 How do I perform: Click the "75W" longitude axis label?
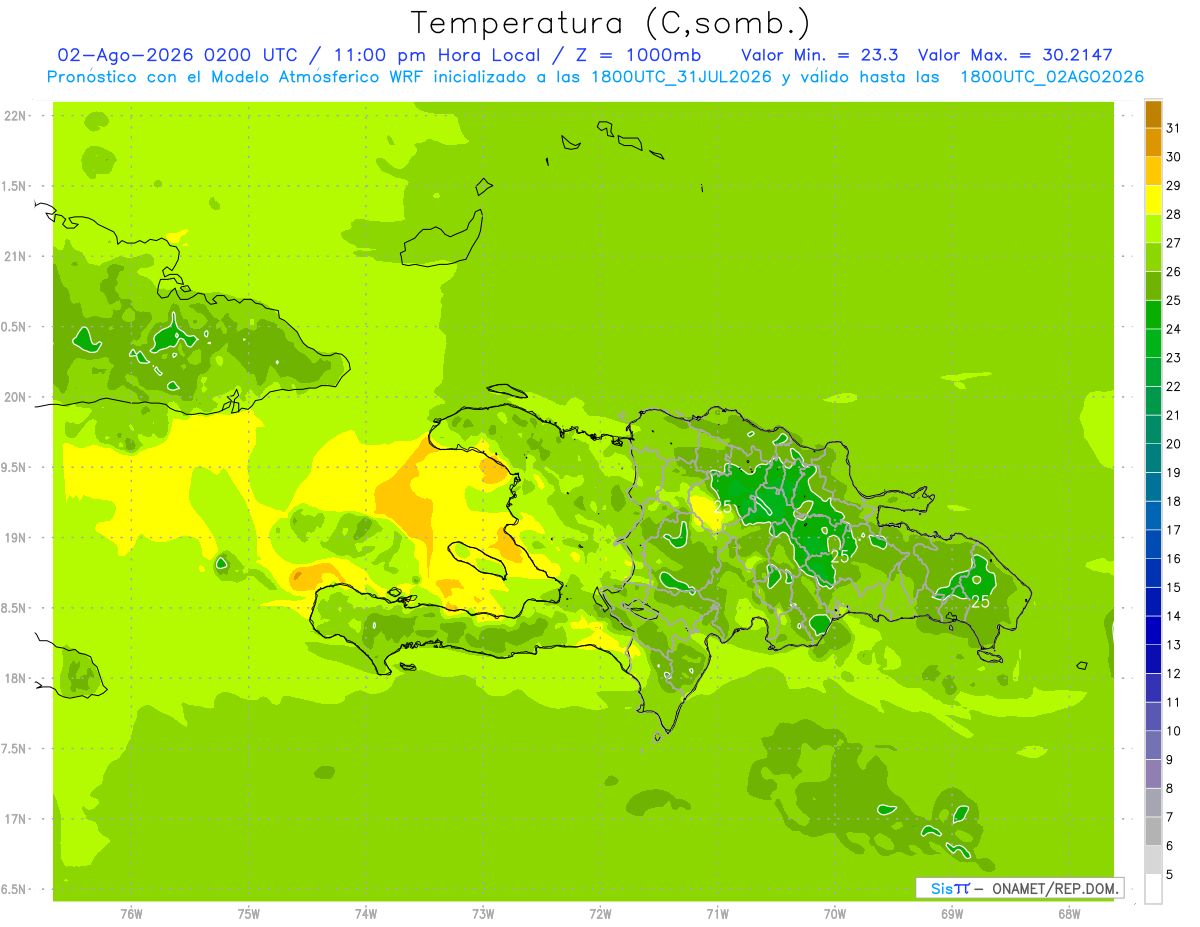[248, 914]
